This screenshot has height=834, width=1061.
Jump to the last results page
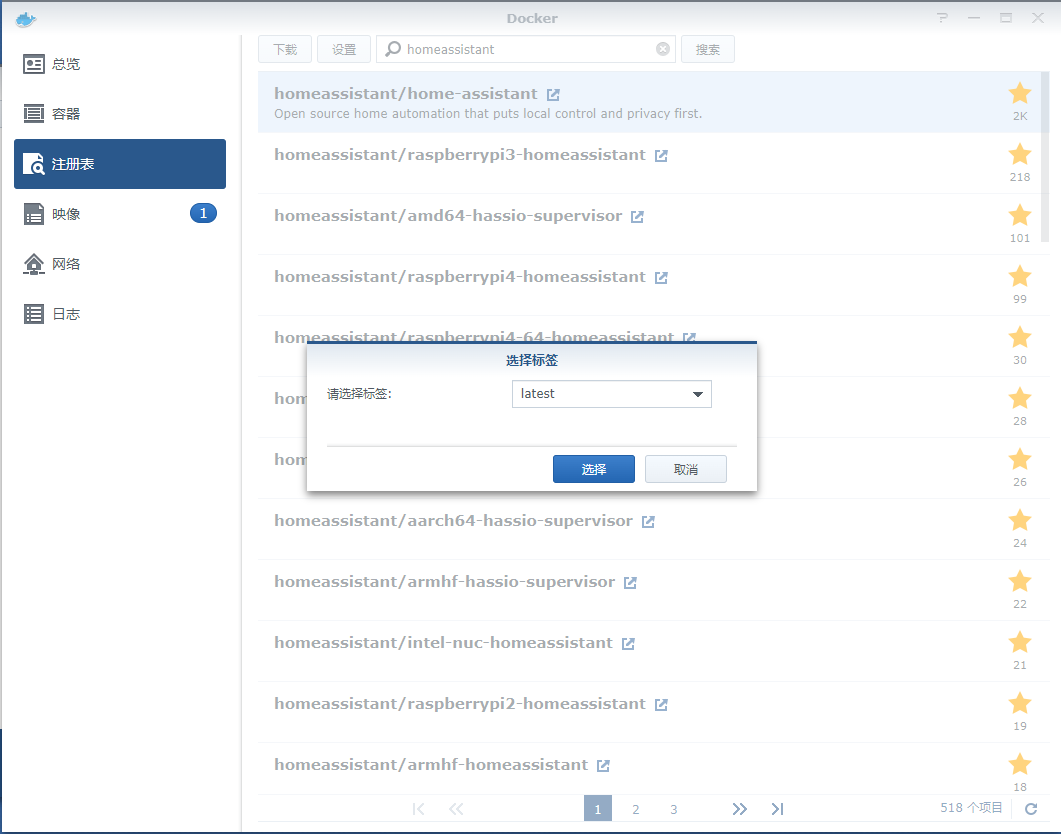click(x=777, y=808)
